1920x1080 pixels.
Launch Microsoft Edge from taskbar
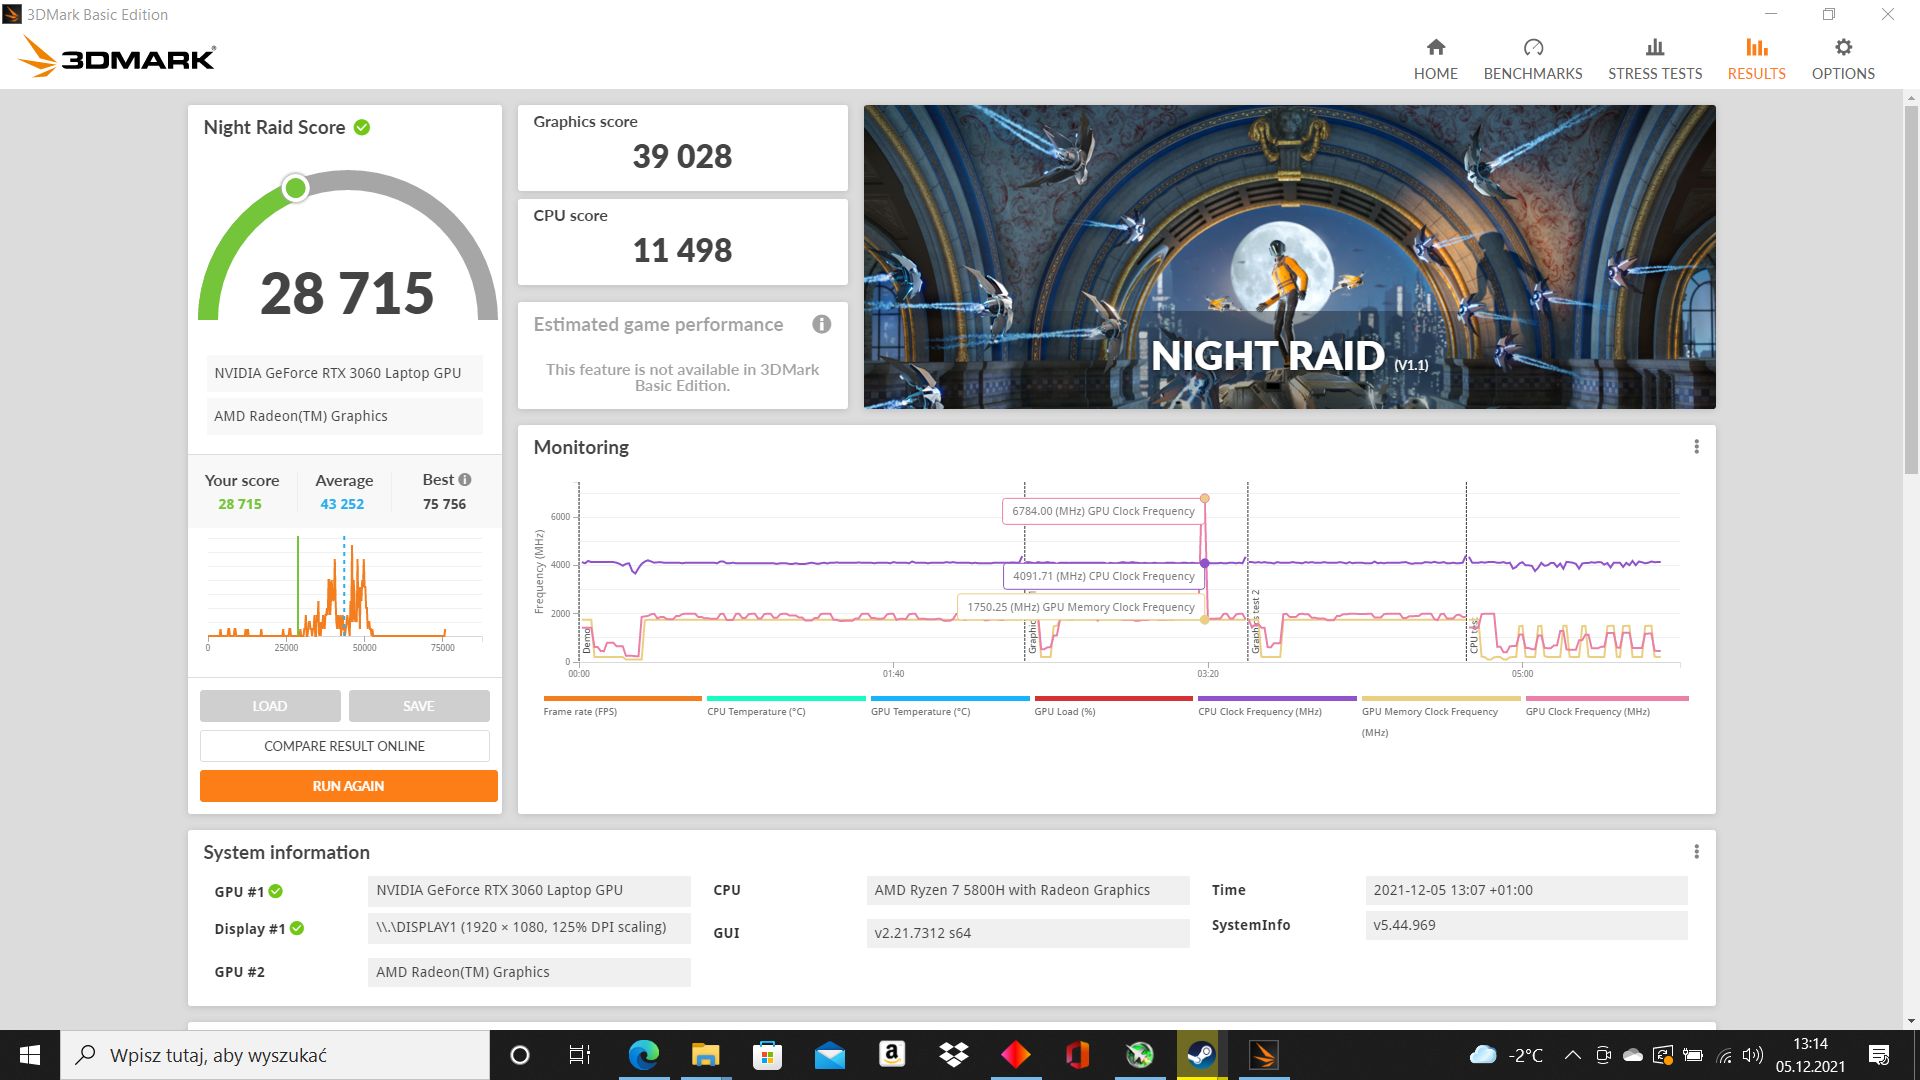click(643, 1055)
